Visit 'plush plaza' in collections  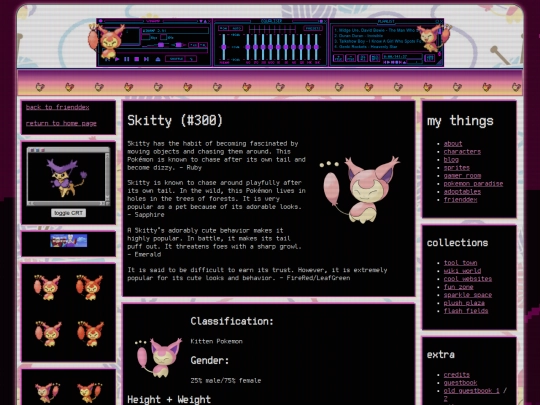coord(464,303)
